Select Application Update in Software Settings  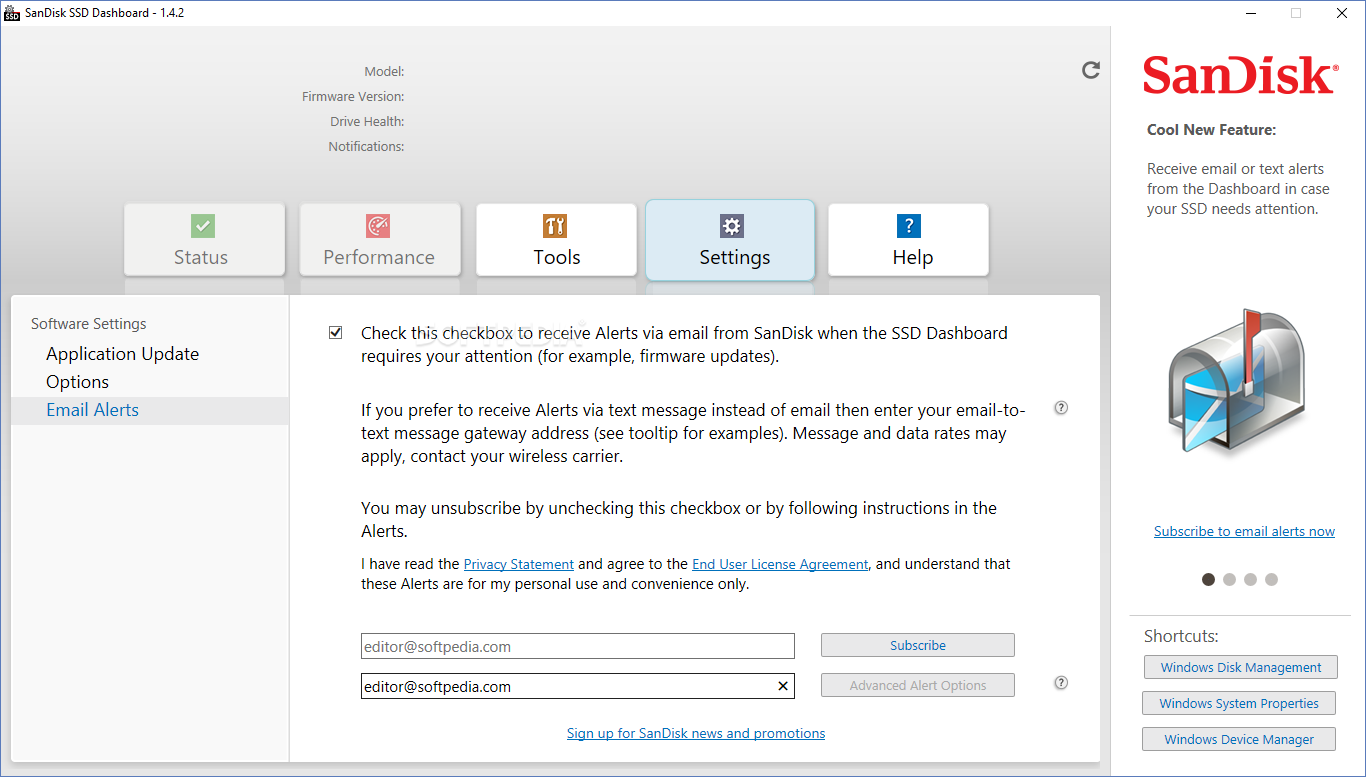122,354
